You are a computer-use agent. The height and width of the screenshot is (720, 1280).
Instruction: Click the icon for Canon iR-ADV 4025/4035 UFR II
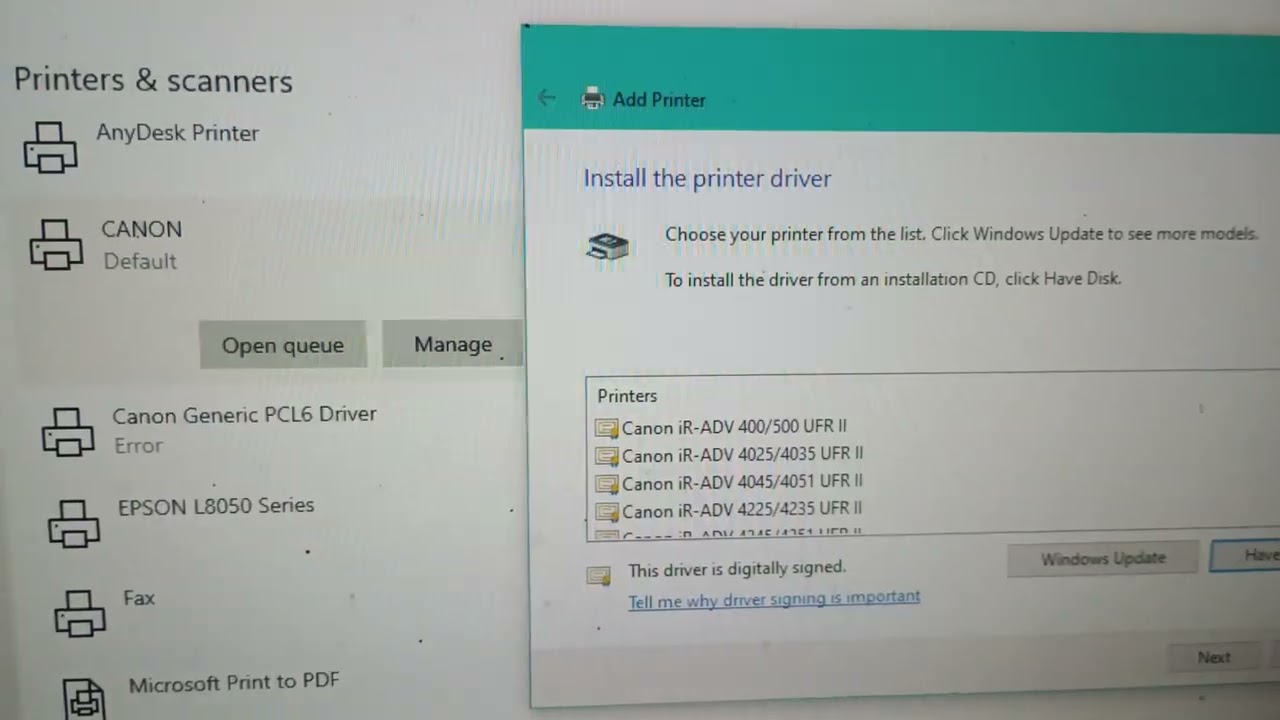606,456
